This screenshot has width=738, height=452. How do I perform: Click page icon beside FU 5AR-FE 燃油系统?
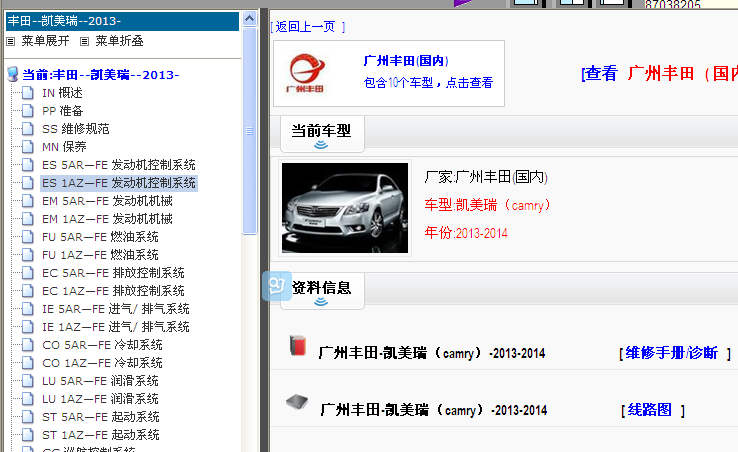tap(28, 237)
